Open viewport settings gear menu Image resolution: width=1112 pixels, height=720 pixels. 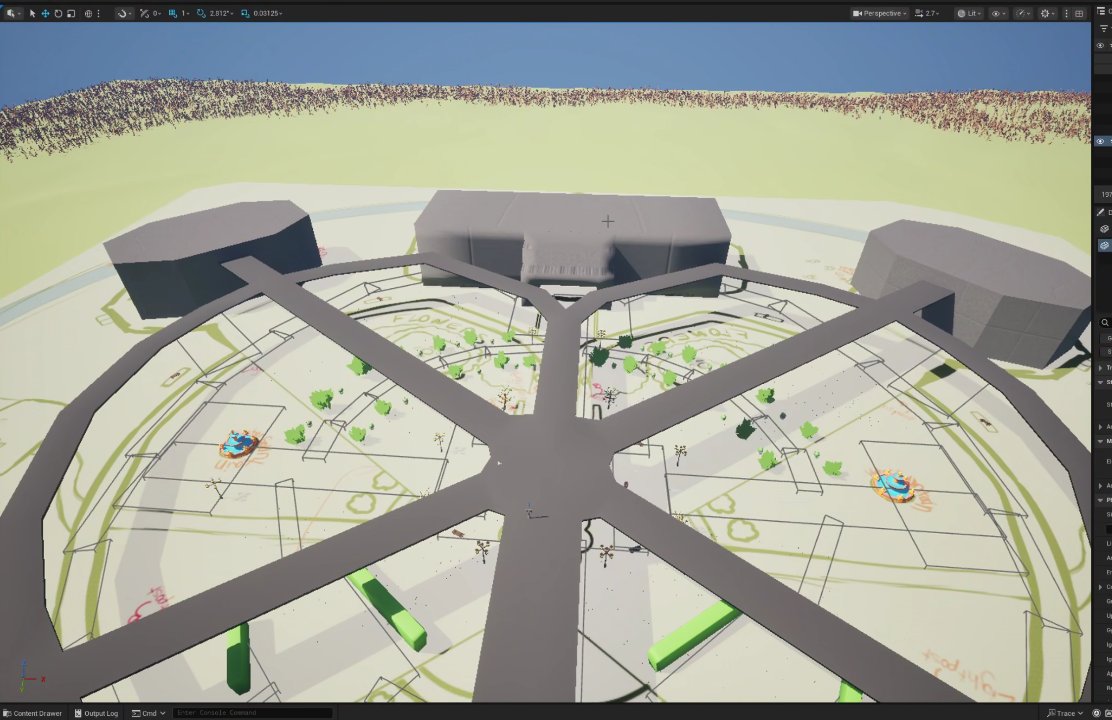click(1048, 13)
